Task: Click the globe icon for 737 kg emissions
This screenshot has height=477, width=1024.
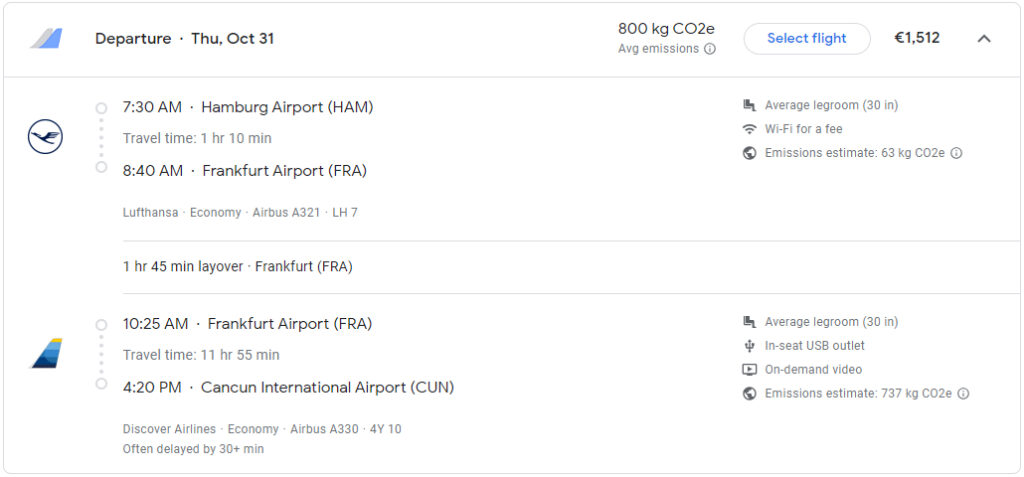Action: (749, 394)
